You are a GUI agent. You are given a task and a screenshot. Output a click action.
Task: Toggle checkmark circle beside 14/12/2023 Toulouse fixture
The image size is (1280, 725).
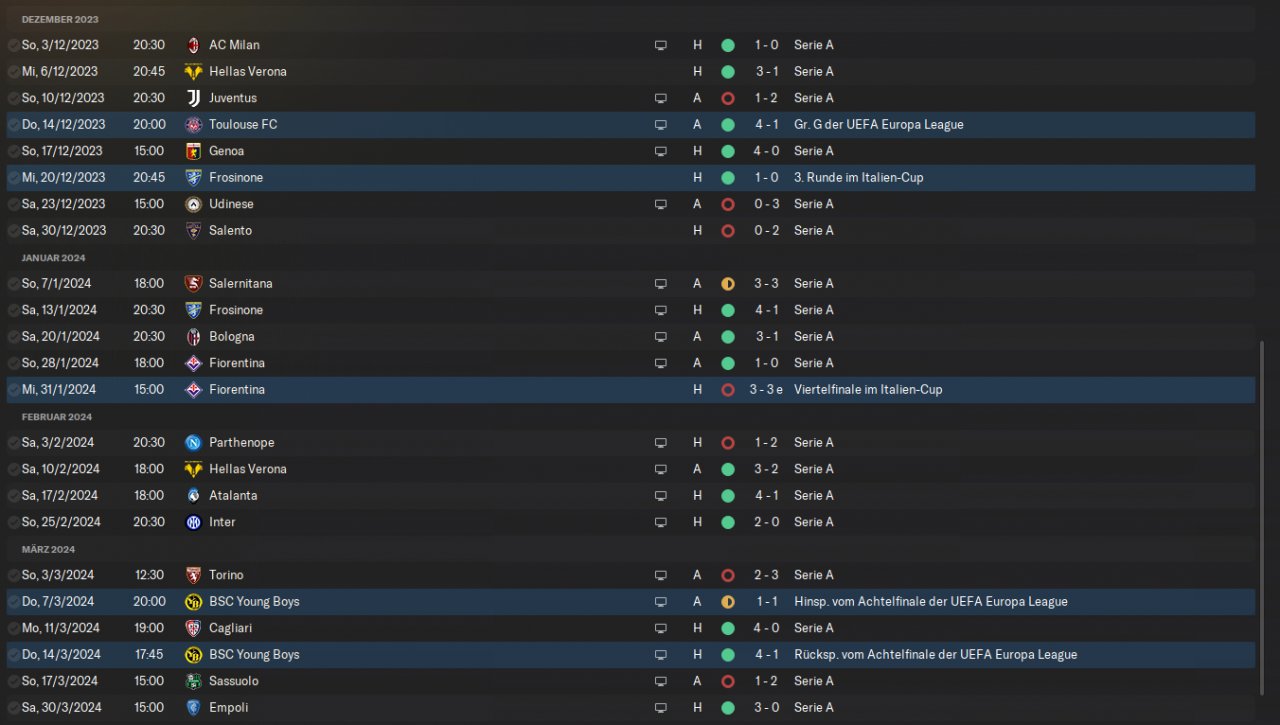pos(13,125)
